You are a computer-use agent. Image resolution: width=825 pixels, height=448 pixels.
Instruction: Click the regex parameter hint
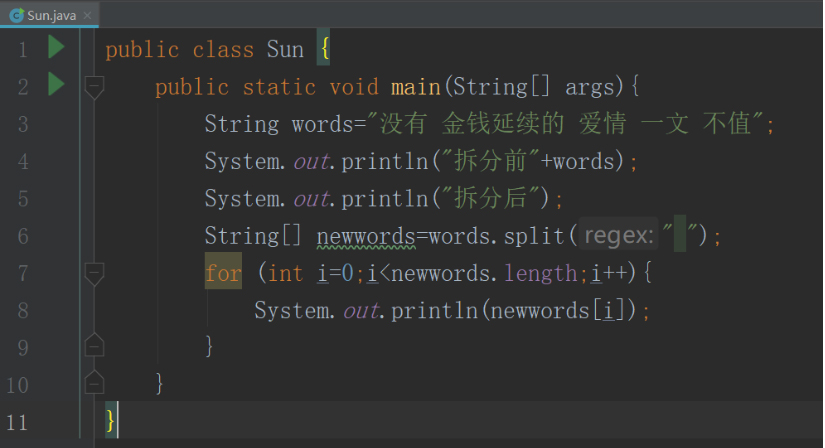point(619,235)
